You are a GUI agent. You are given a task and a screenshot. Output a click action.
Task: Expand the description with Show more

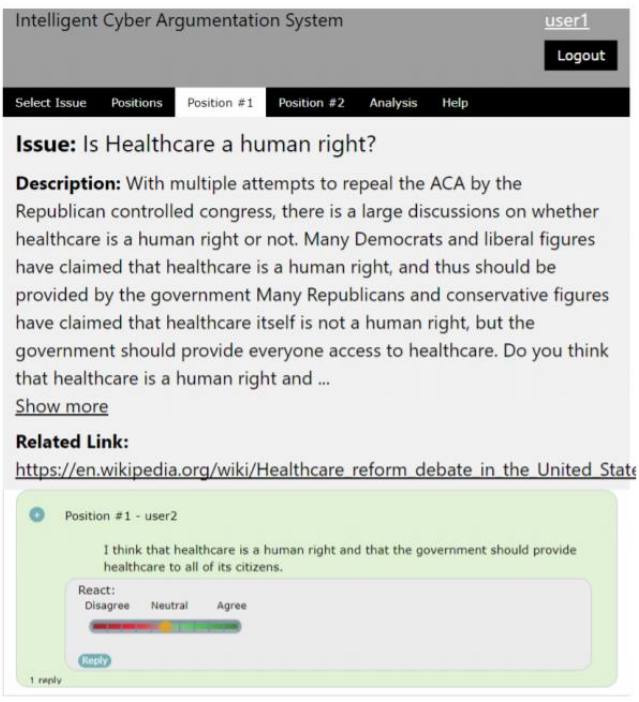62,406
